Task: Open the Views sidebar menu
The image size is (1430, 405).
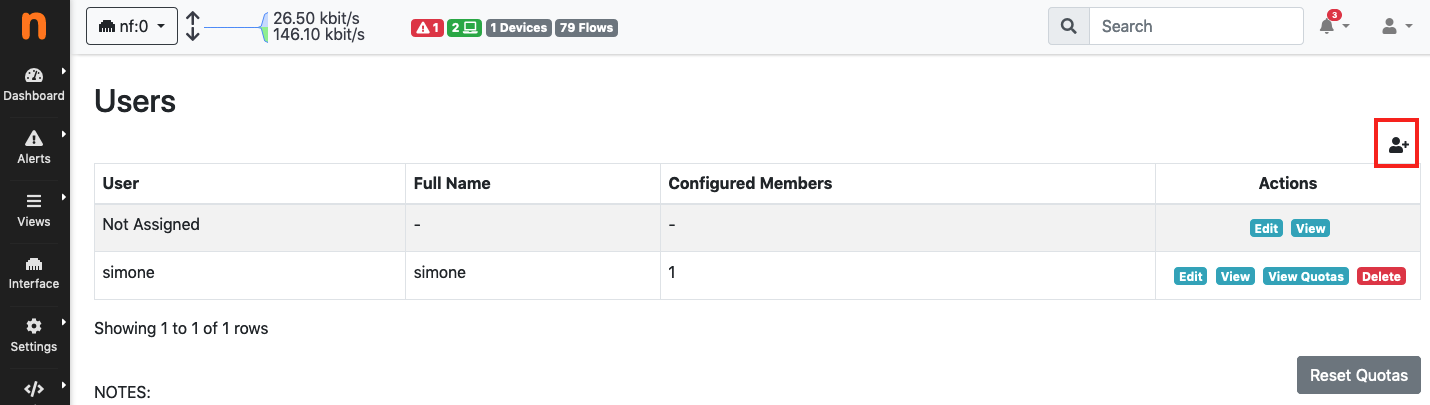Action: click(34, 210)
